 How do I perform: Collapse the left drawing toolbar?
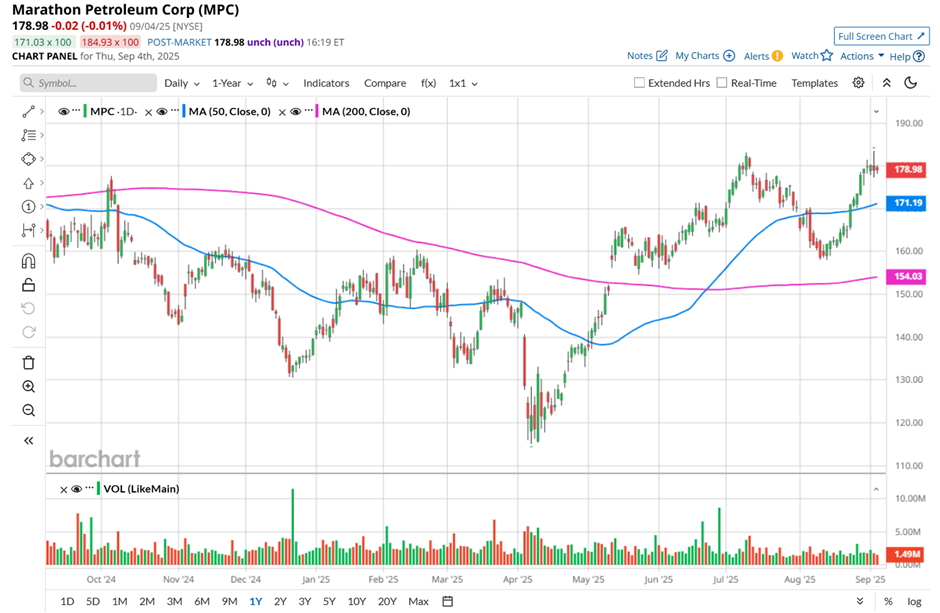28,440
